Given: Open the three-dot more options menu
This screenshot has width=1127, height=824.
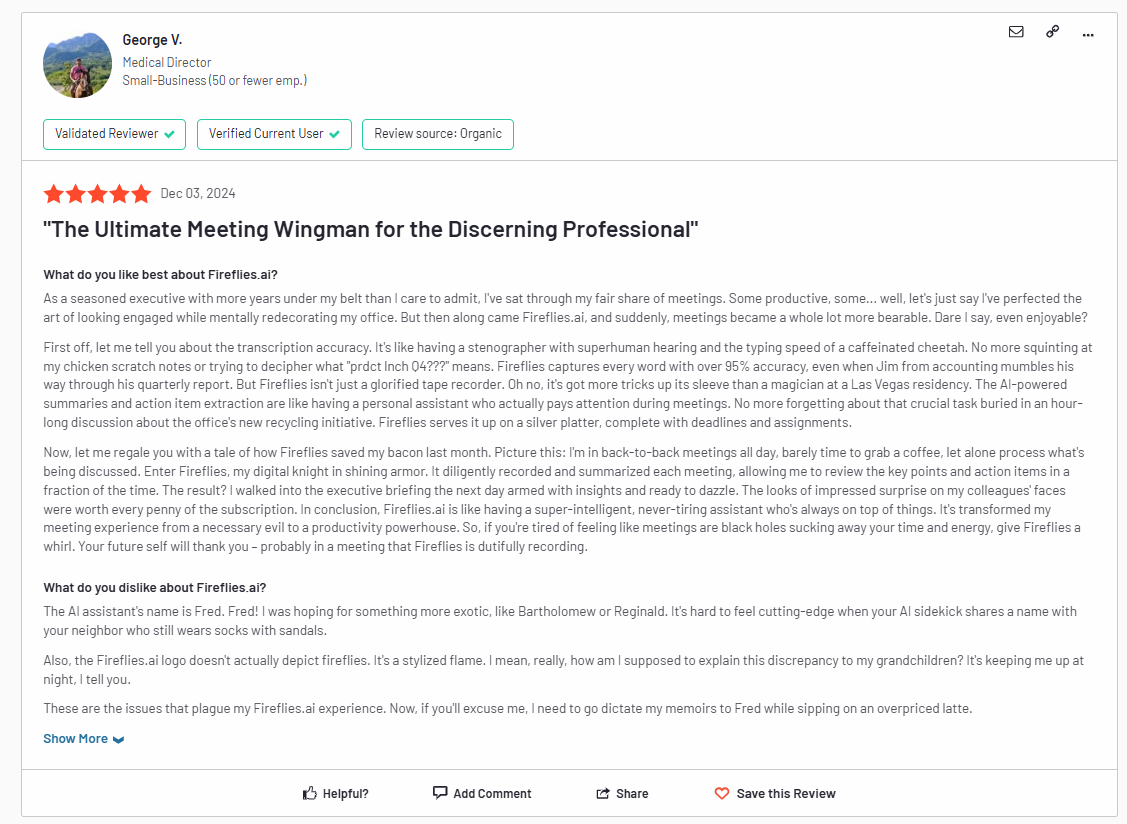Looking at the screenshot, I should point(1087,34).
